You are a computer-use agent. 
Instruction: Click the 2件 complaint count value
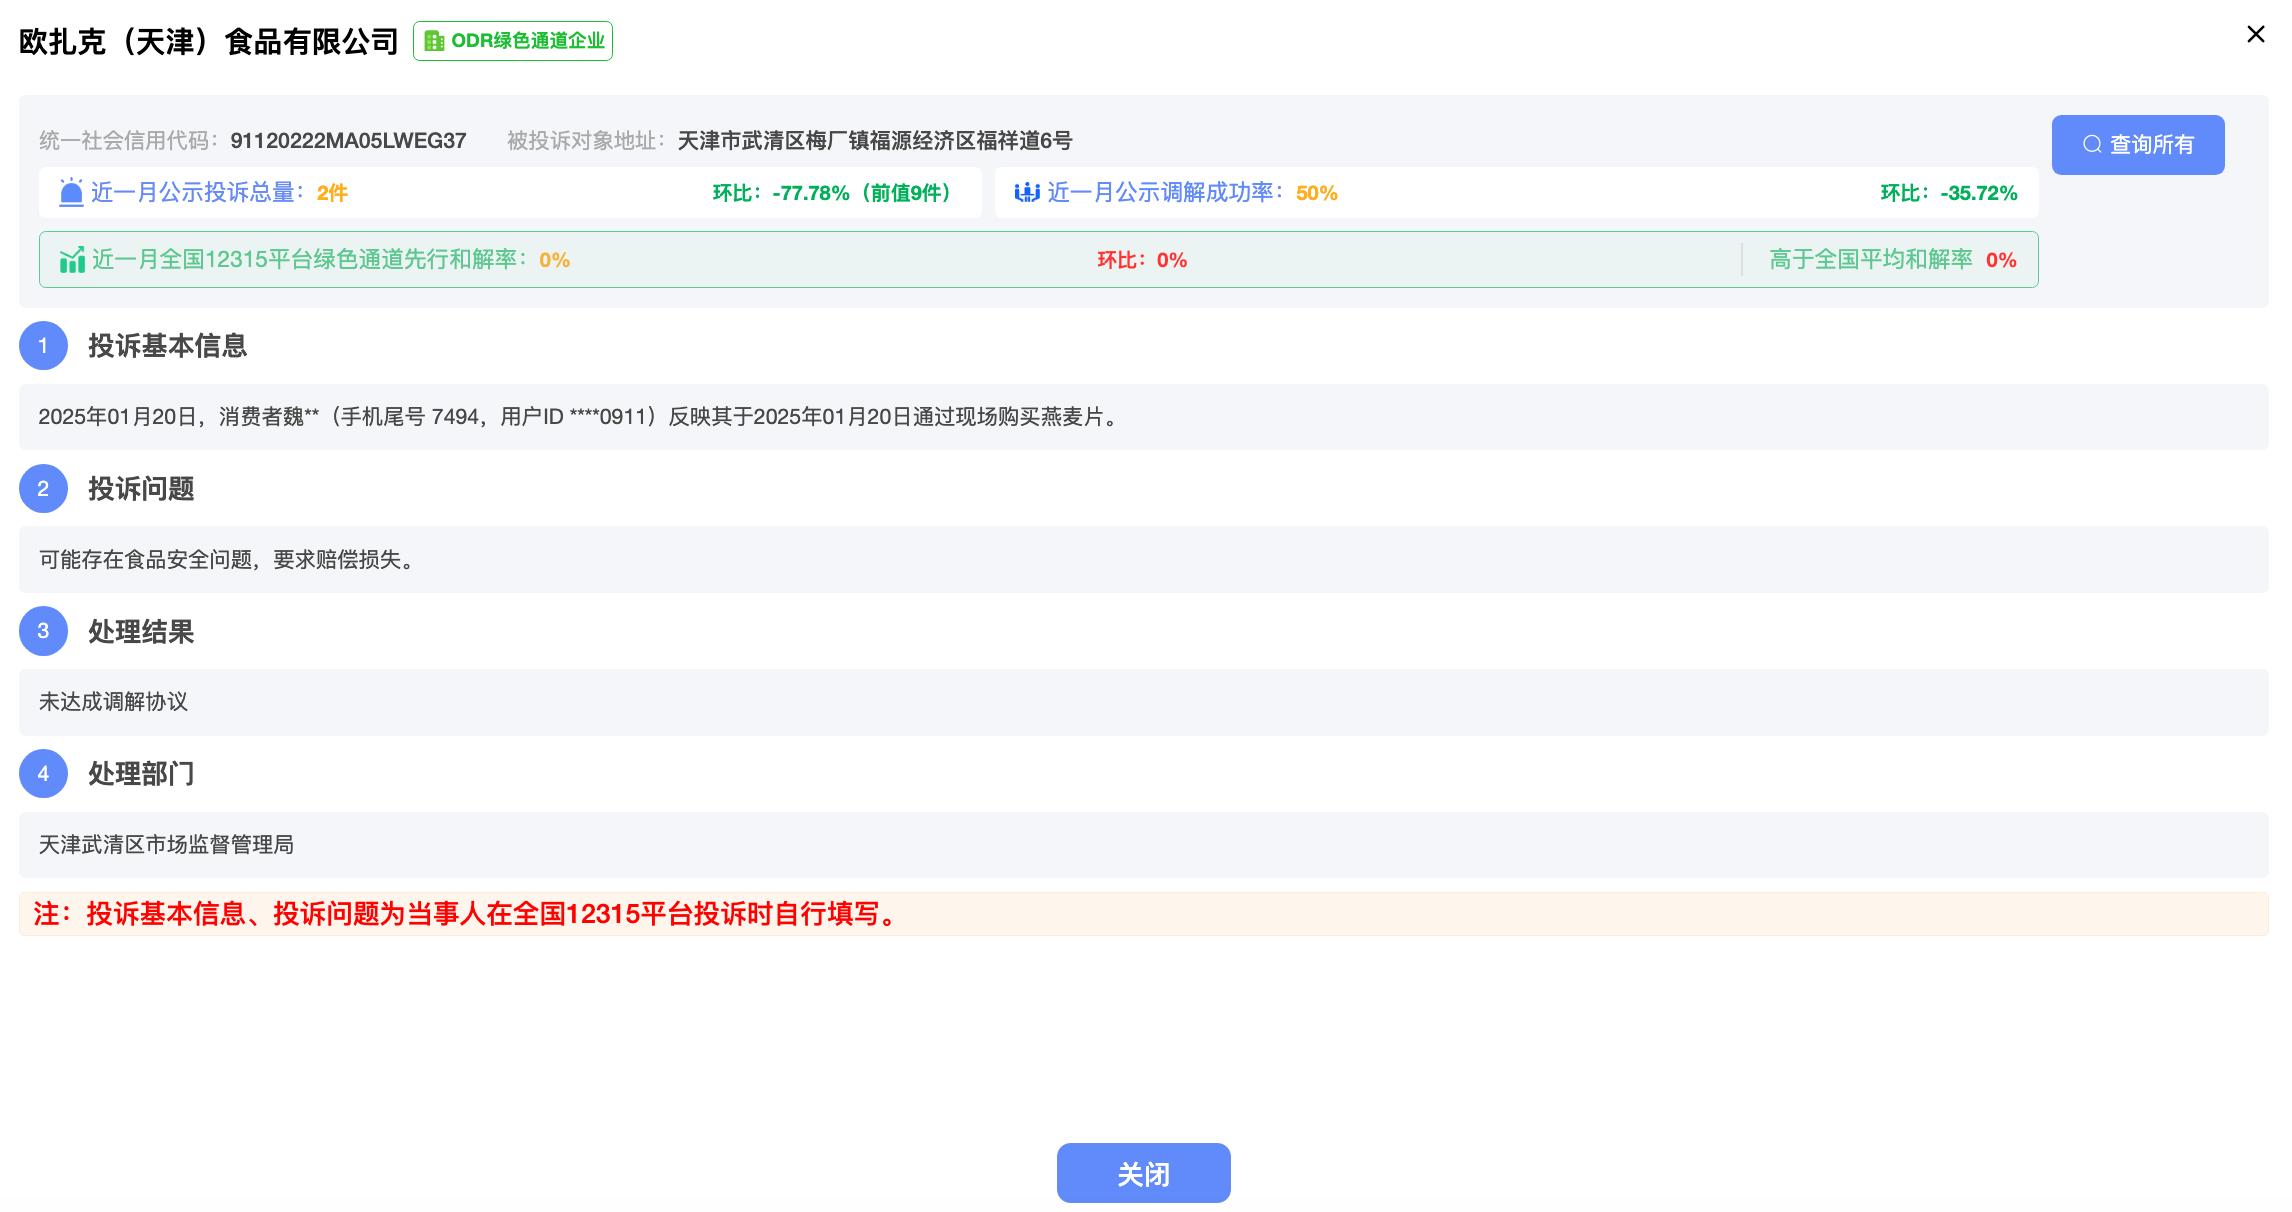tap(332, 193)
